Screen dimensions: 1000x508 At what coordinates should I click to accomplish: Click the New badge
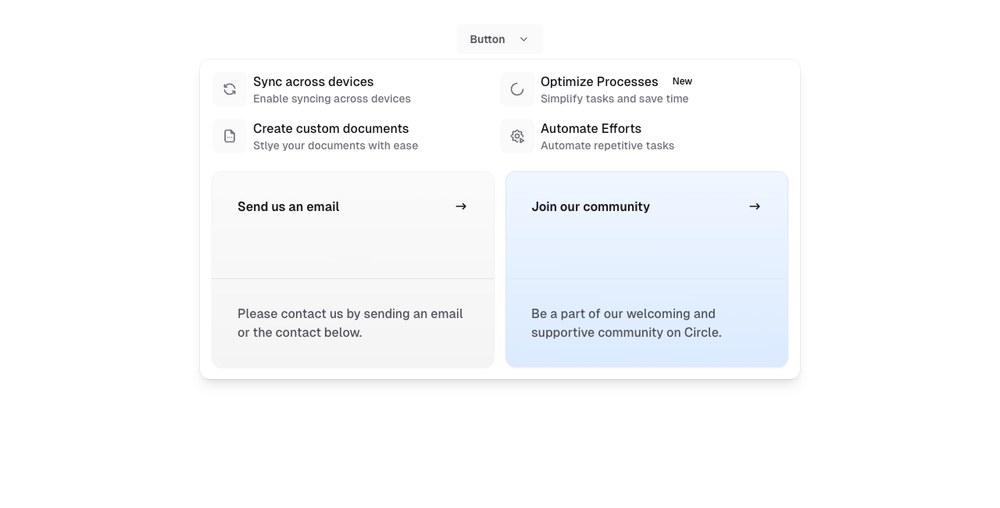tap(682, 81)
